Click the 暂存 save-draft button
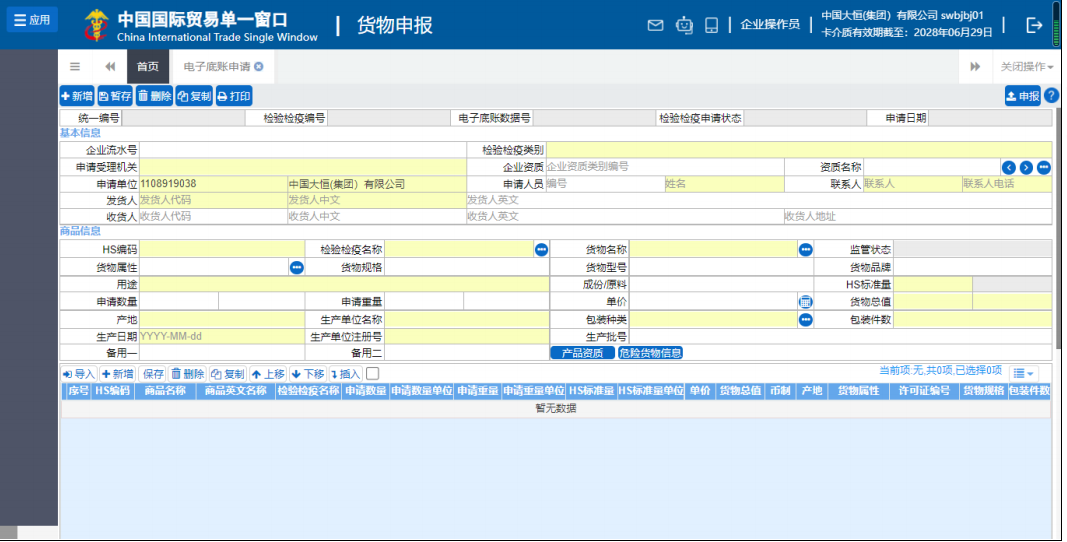This screenshot has width=1067, height=542. pyautogui.click(x=115, y=96)
